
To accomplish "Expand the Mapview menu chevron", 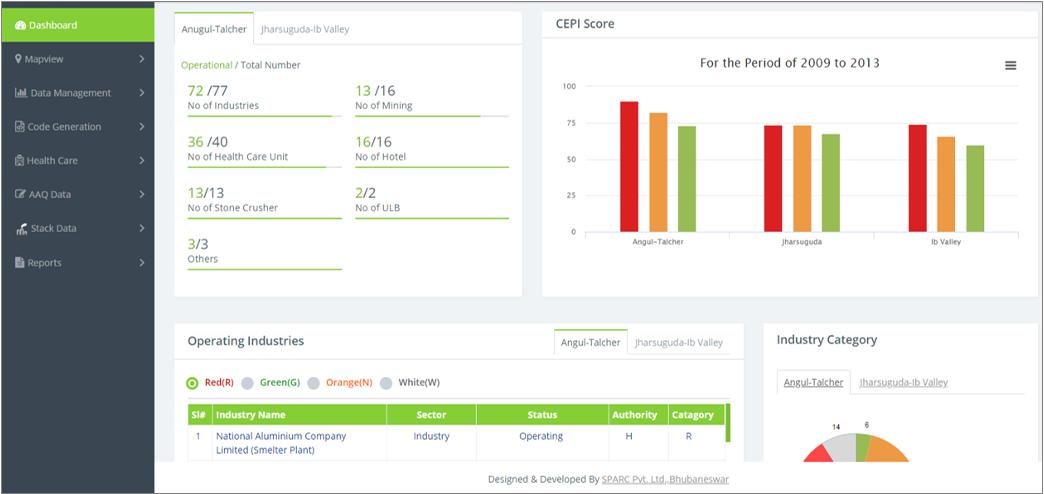I will [x=142, y=59].
